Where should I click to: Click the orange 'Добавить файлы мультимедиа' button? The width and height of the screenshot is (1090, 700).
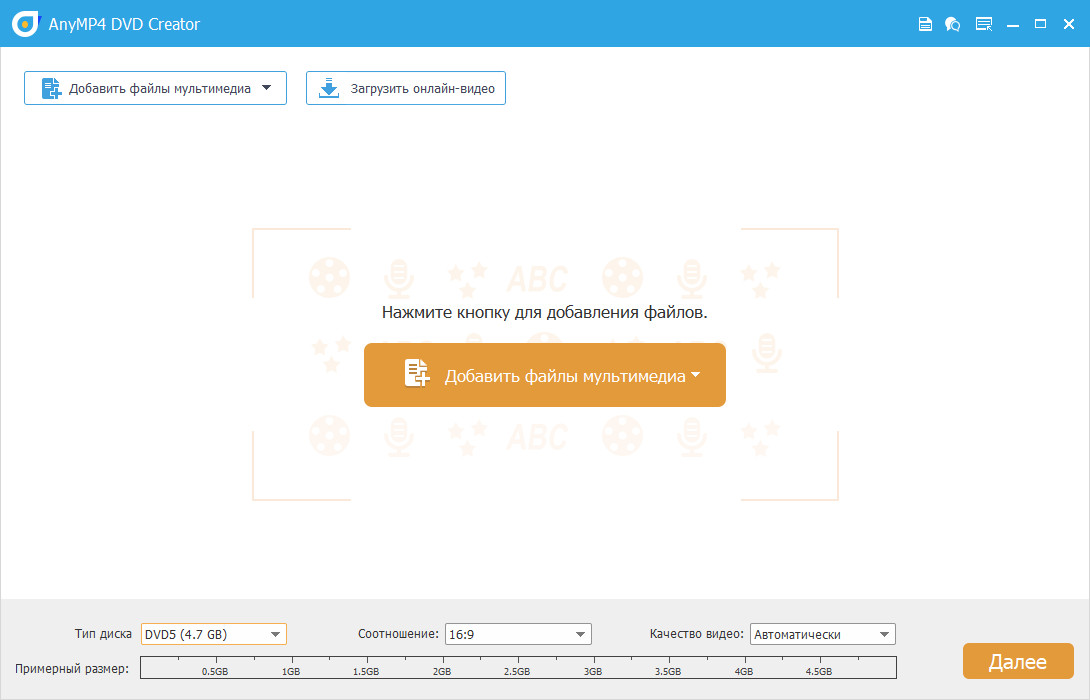[545, 375]
